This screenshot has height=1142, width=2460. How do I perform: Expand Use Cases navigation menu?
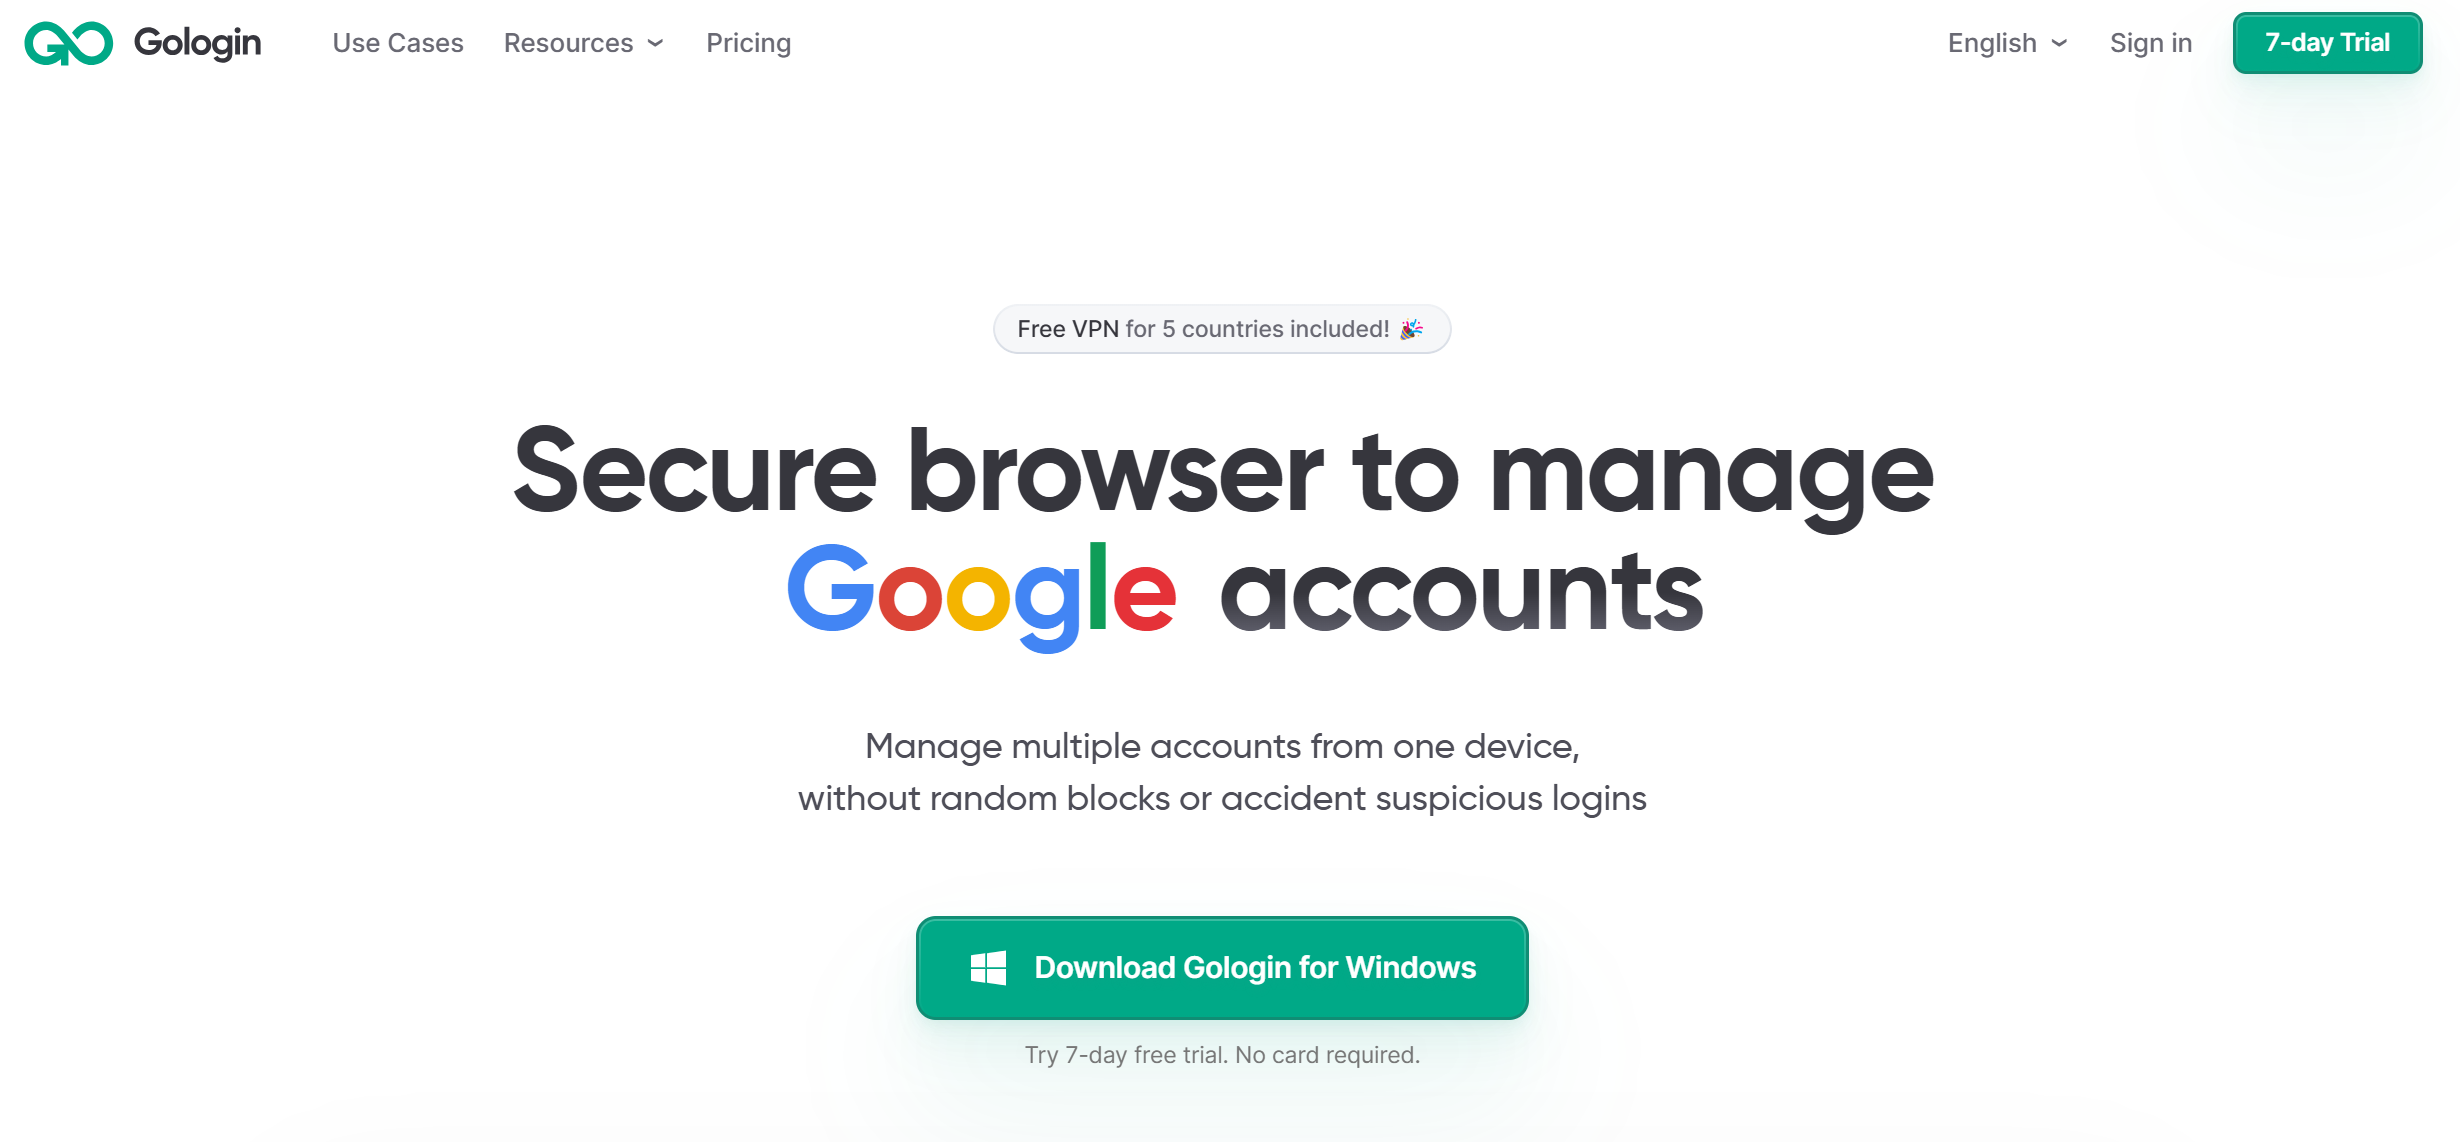pyautogui.click(x=398, y=42)
